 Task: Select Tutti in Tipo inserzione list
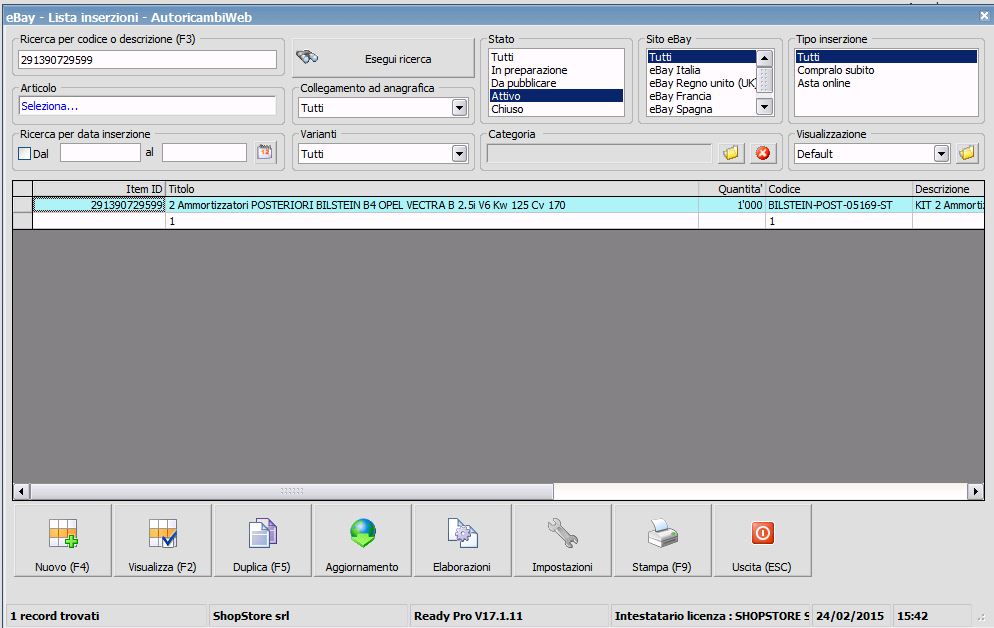coord(886,57)
